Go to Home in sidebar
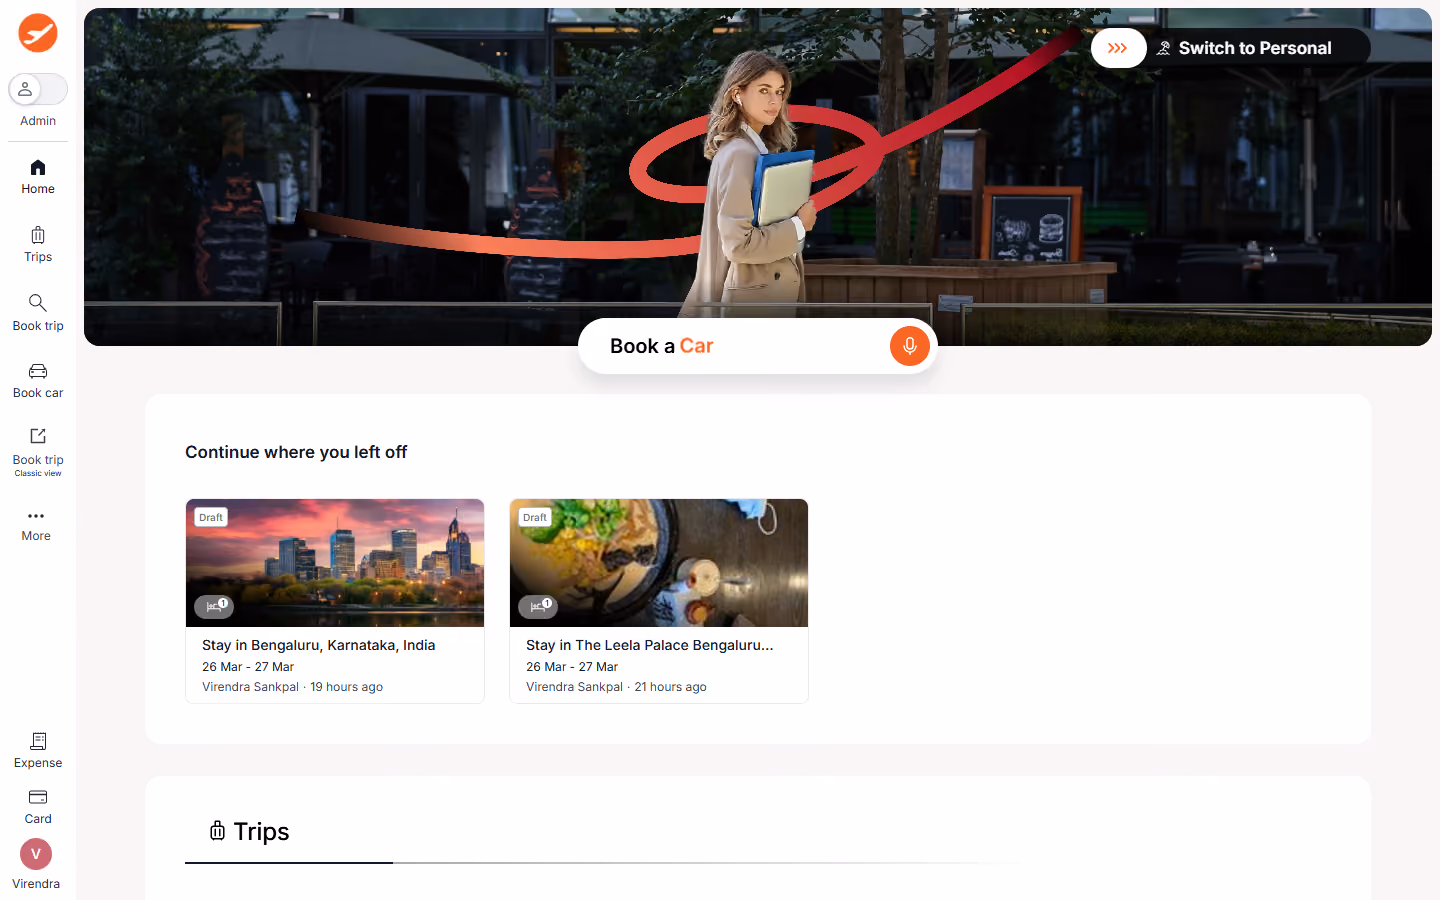This screenshot has height=900, width=1440. pyautogui.click(x=38, y=176)
